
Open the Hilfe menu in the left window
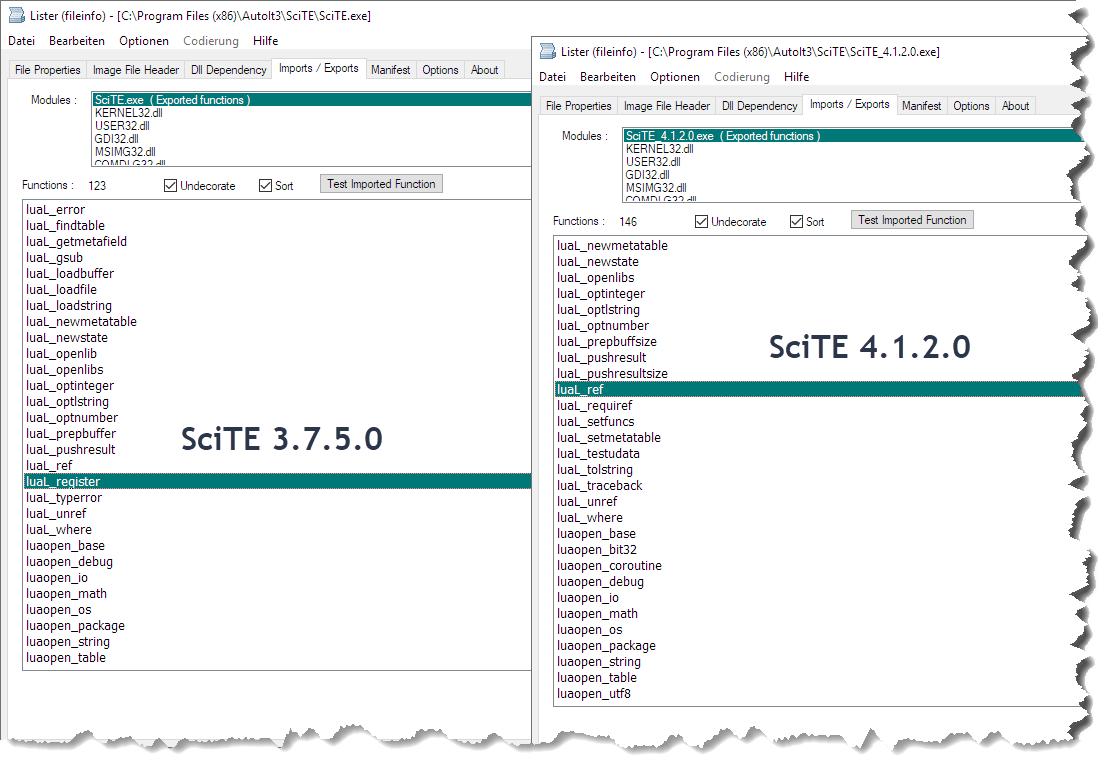tap(266, 41)
